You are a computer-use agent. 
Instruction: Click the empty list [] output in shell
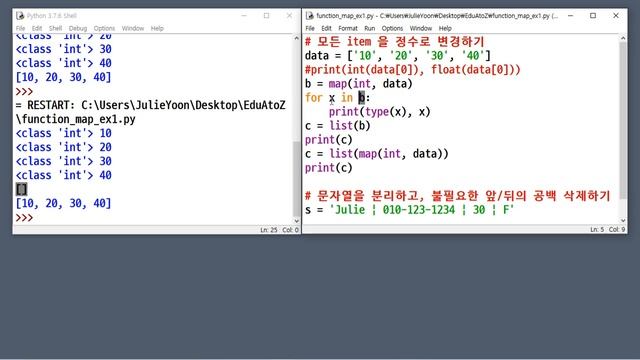(22, 189)
